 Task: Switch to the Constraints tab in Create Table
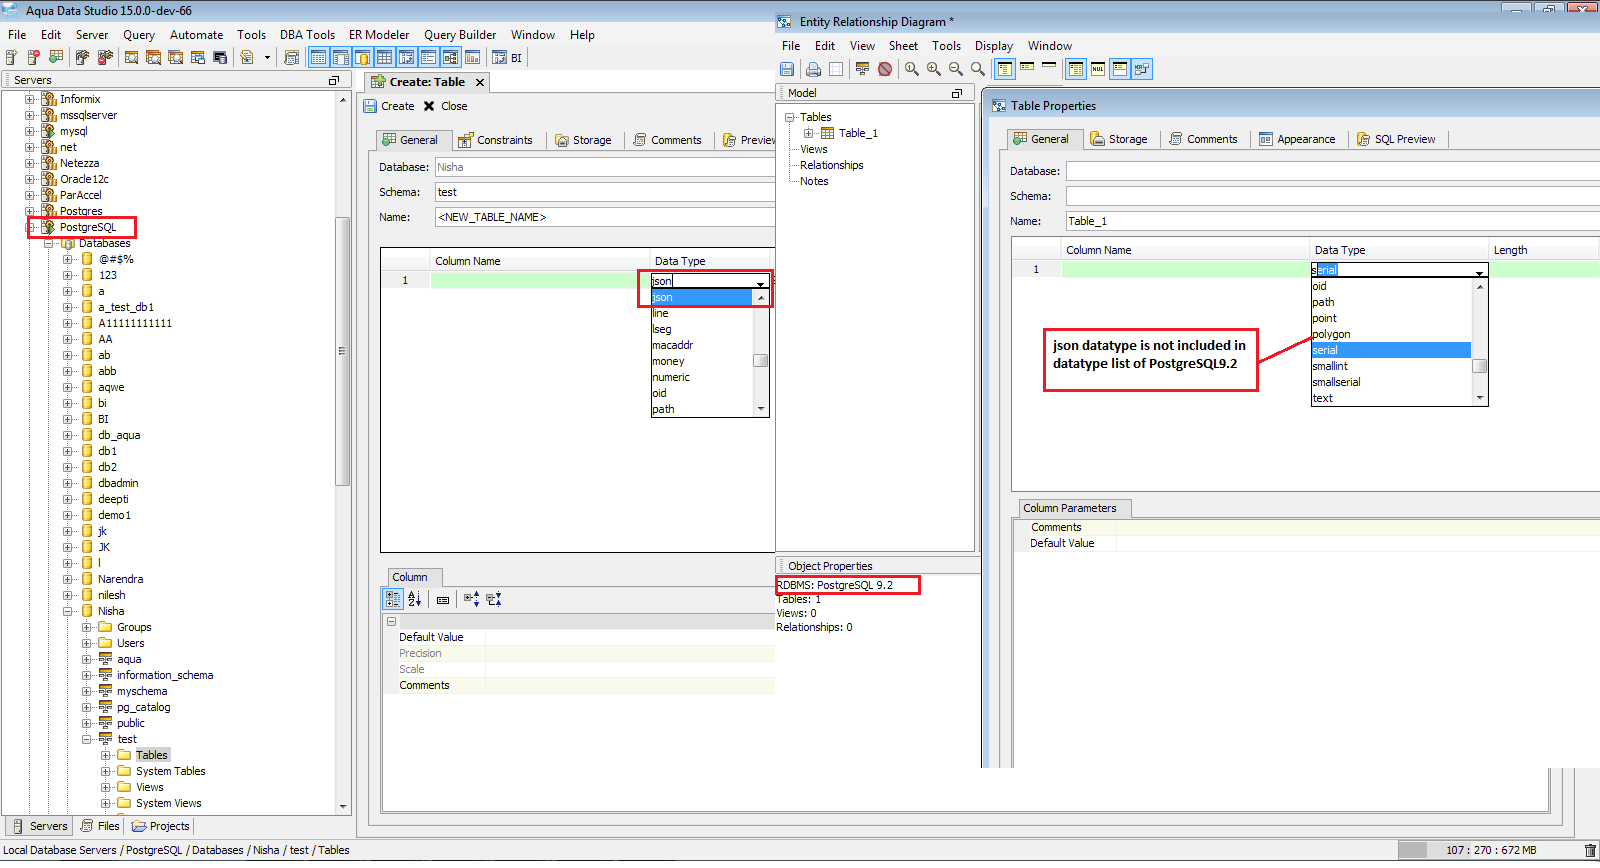click(x=495, y=140)
